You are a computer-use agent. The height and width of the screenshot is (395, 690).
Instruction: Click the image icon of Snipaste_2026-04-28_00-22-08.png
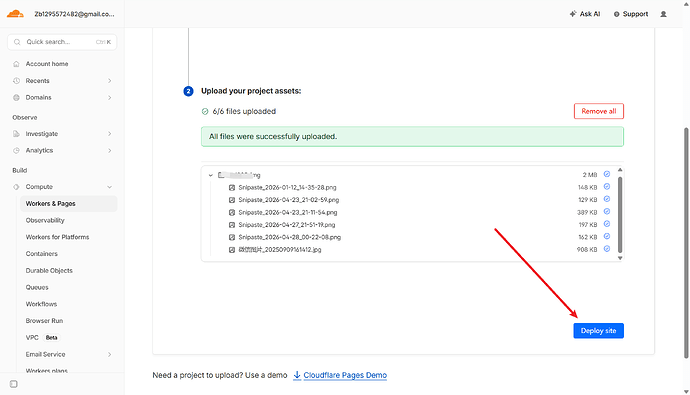click(232, 238)
